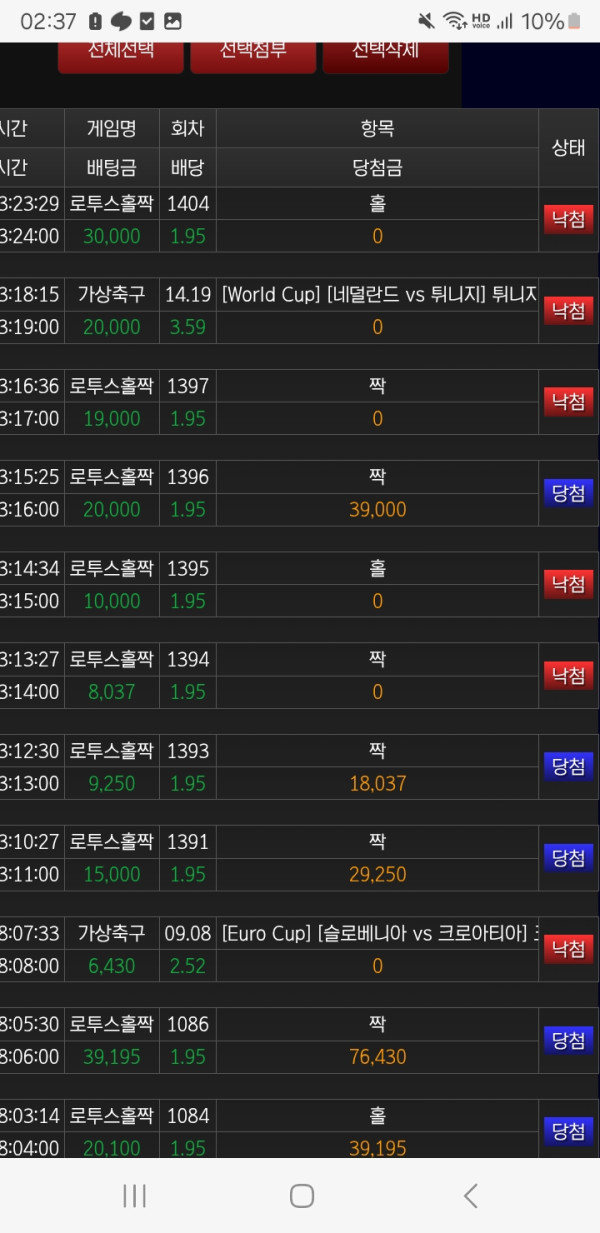Tap the 상태 column header

click(x=568, y=147)
